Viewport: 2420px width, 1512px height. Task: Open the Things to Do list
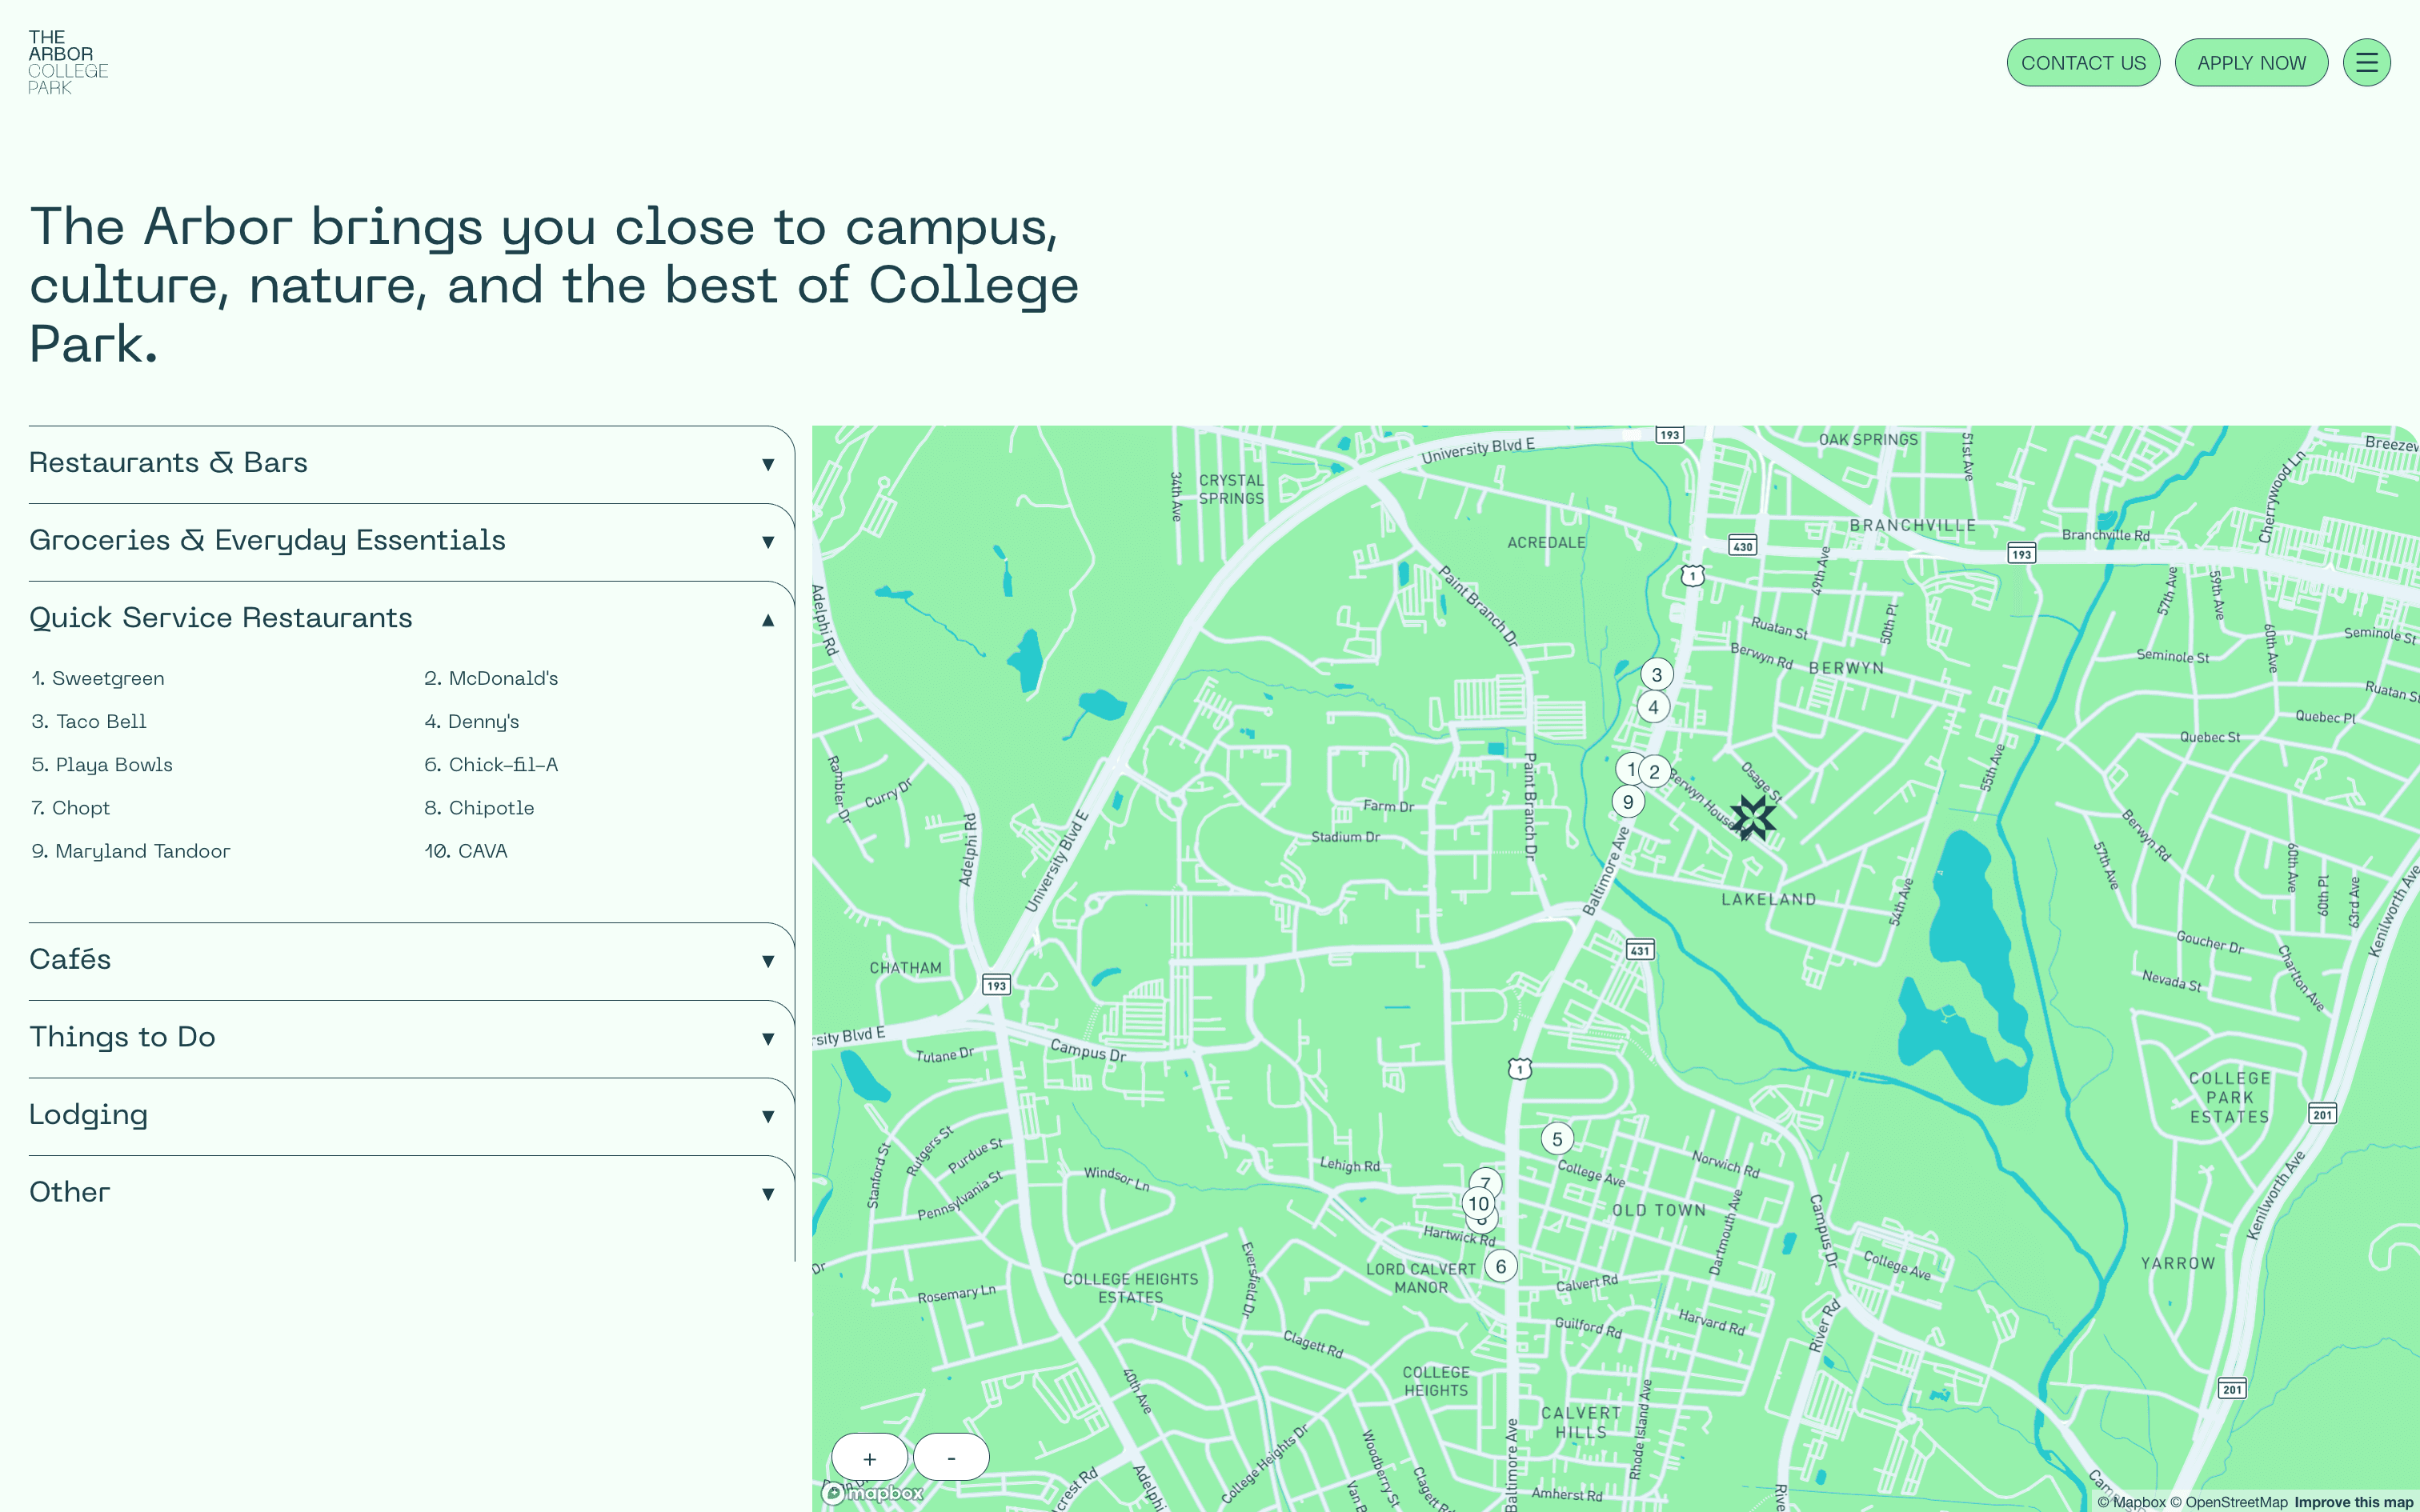(400, 1037)
